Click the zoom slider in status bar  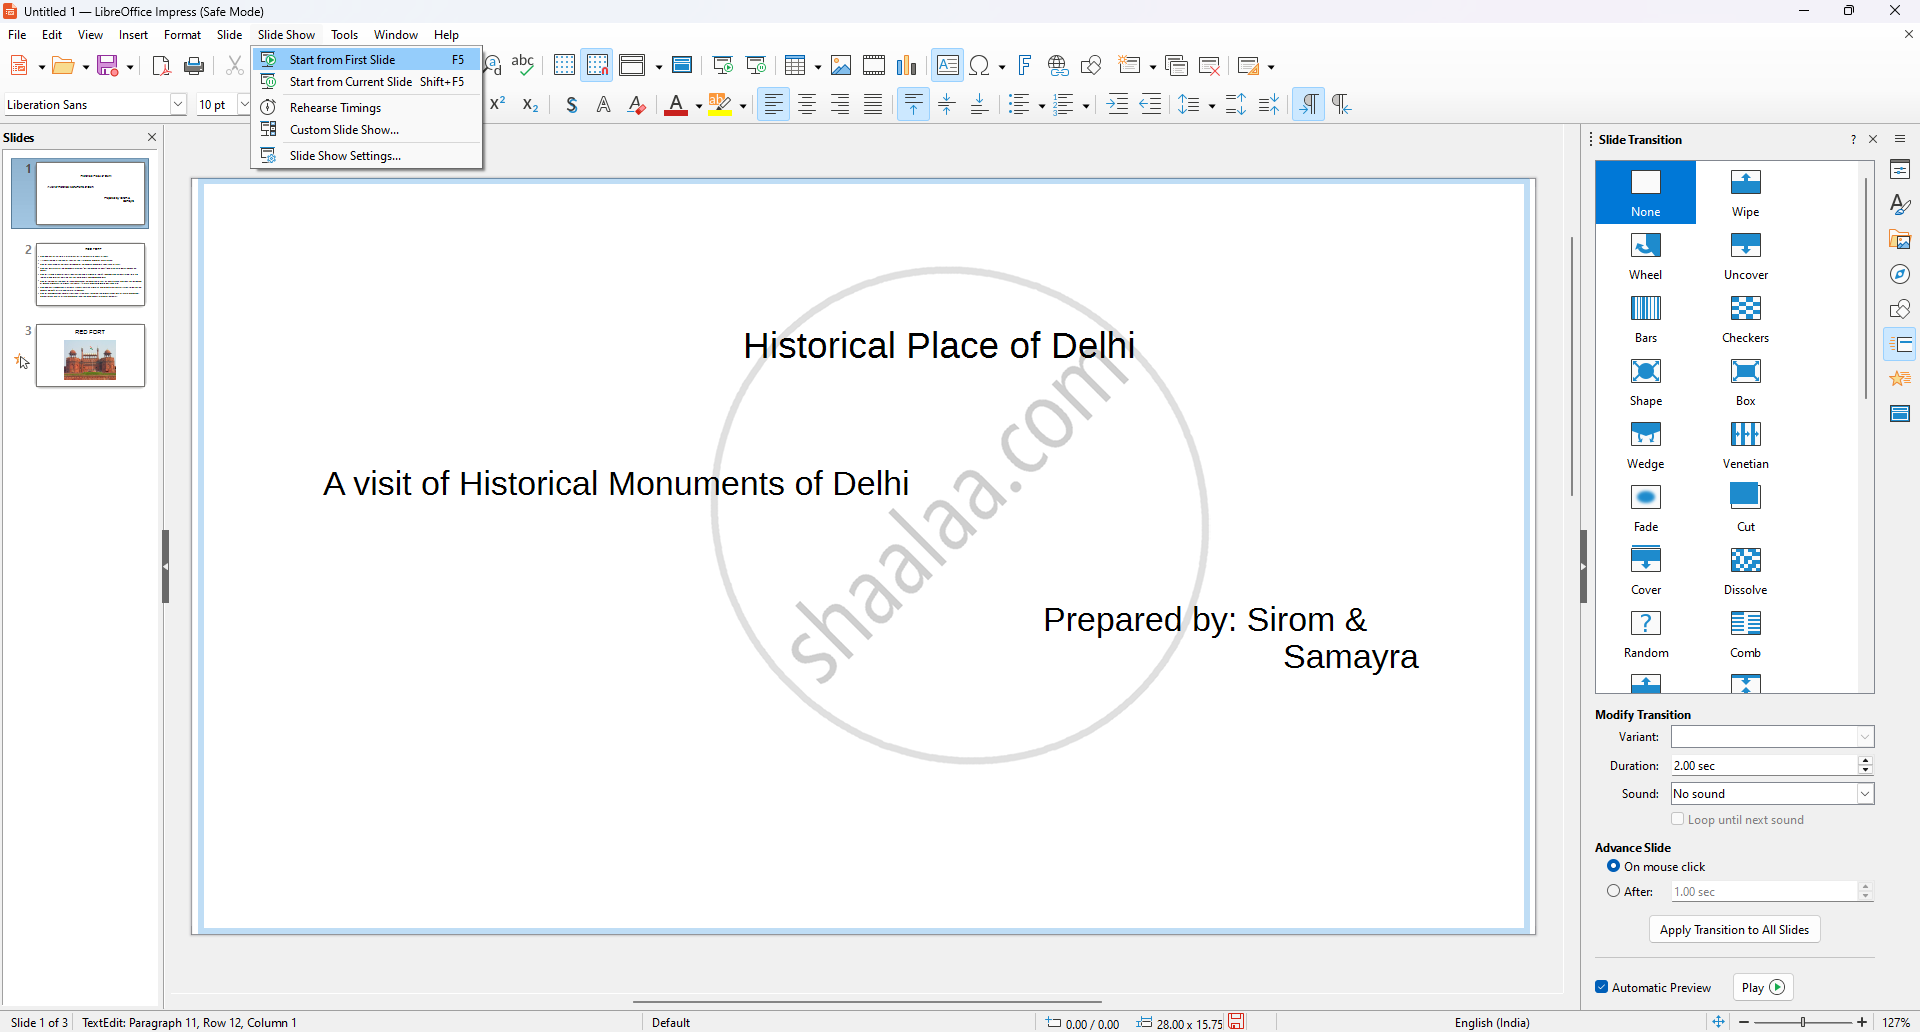1803,1022
